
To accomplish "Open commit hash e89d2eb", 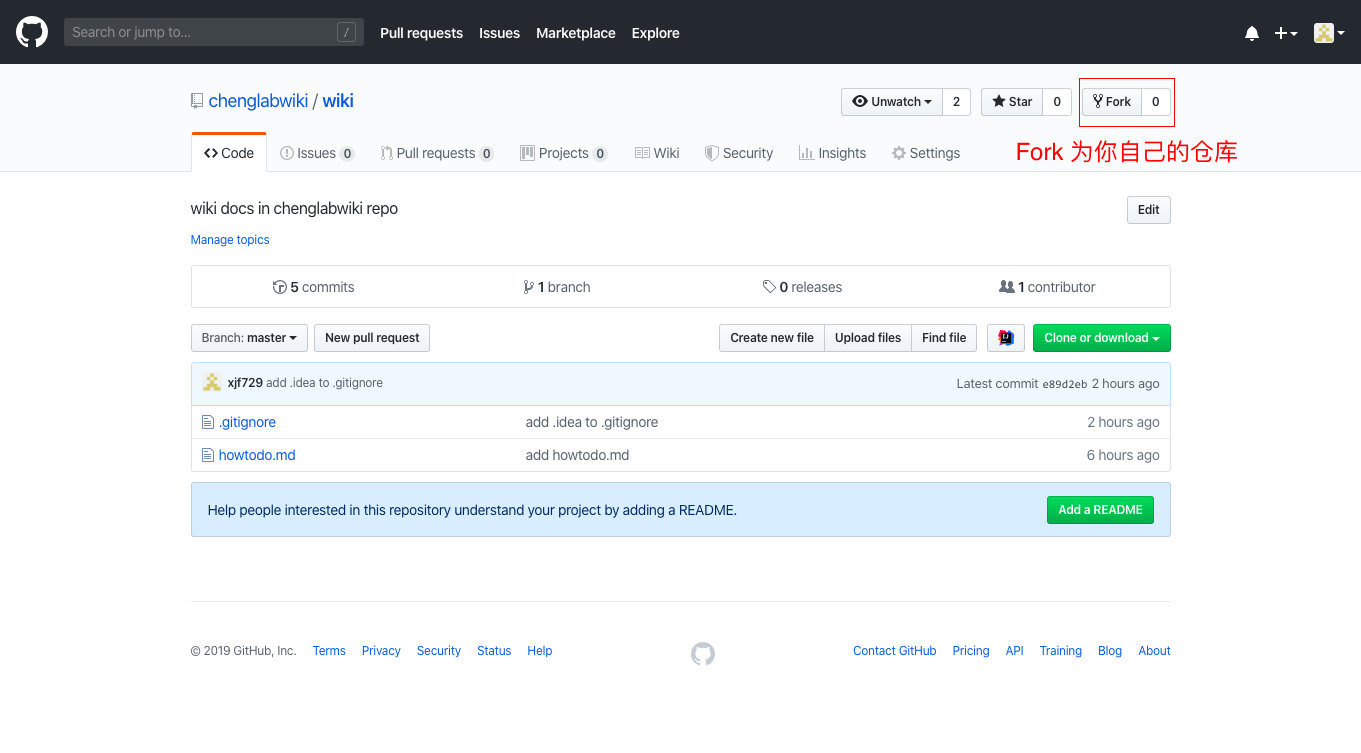I will tap(1065, 384).
